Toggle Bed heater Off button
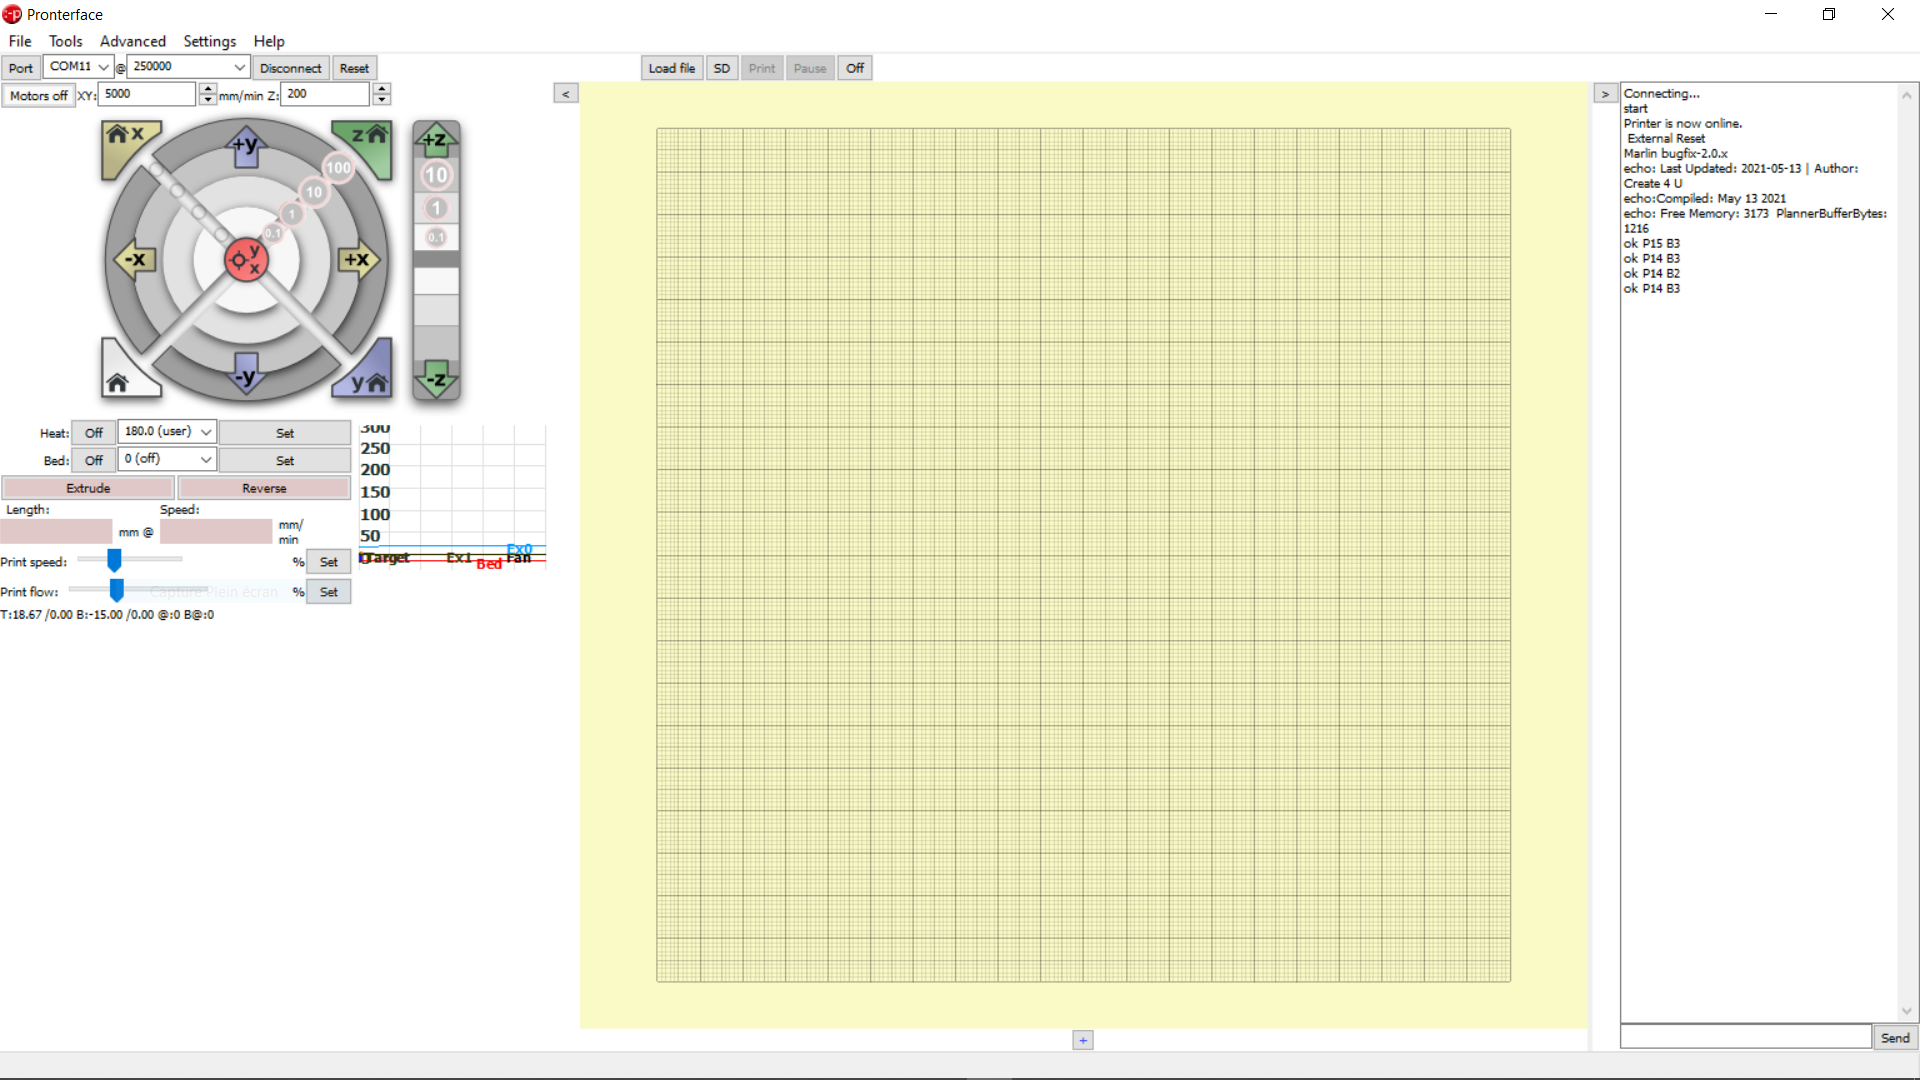The image size is (1920, 1080). pyautogui.click(x=94, y=460)
